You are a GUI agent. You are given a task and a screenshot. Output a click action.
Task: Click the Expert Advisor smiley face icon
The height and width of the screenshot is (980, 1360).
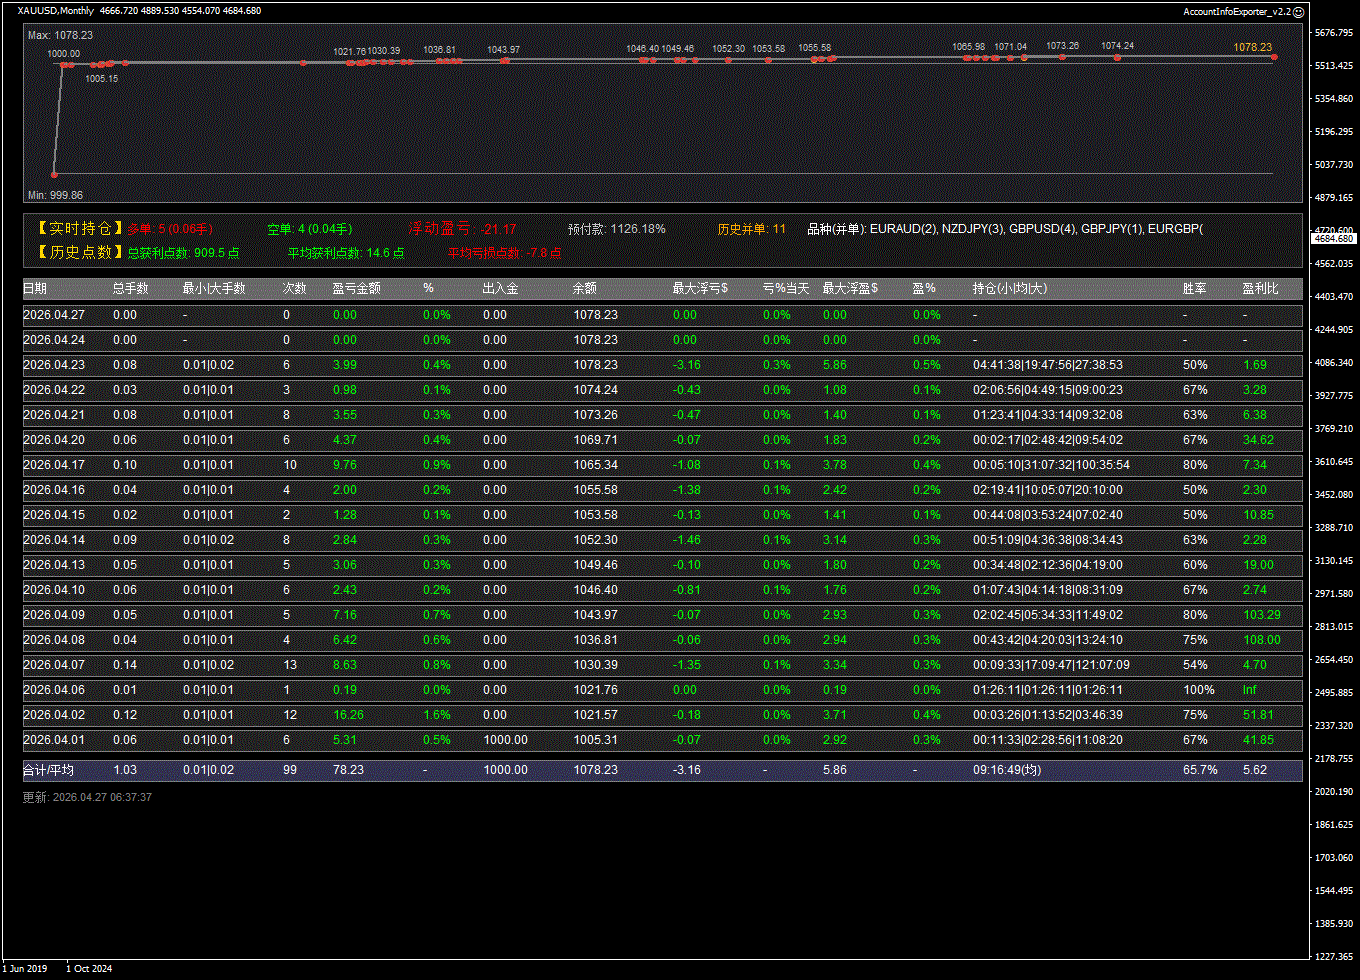(x=1298, y=12)
